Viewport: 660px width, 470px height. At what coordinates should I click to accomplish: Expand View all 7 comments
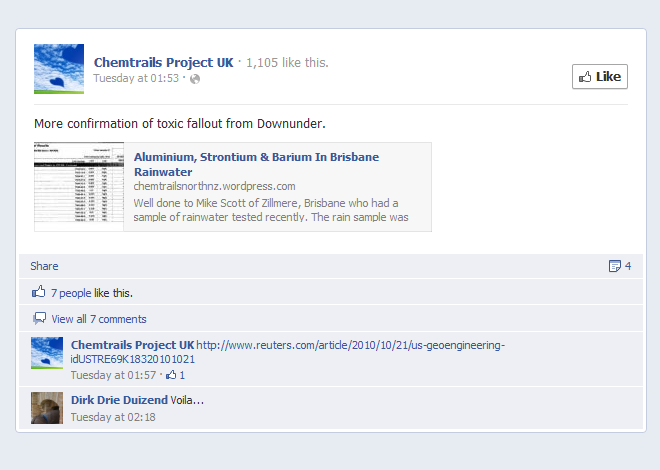[98, 319]
